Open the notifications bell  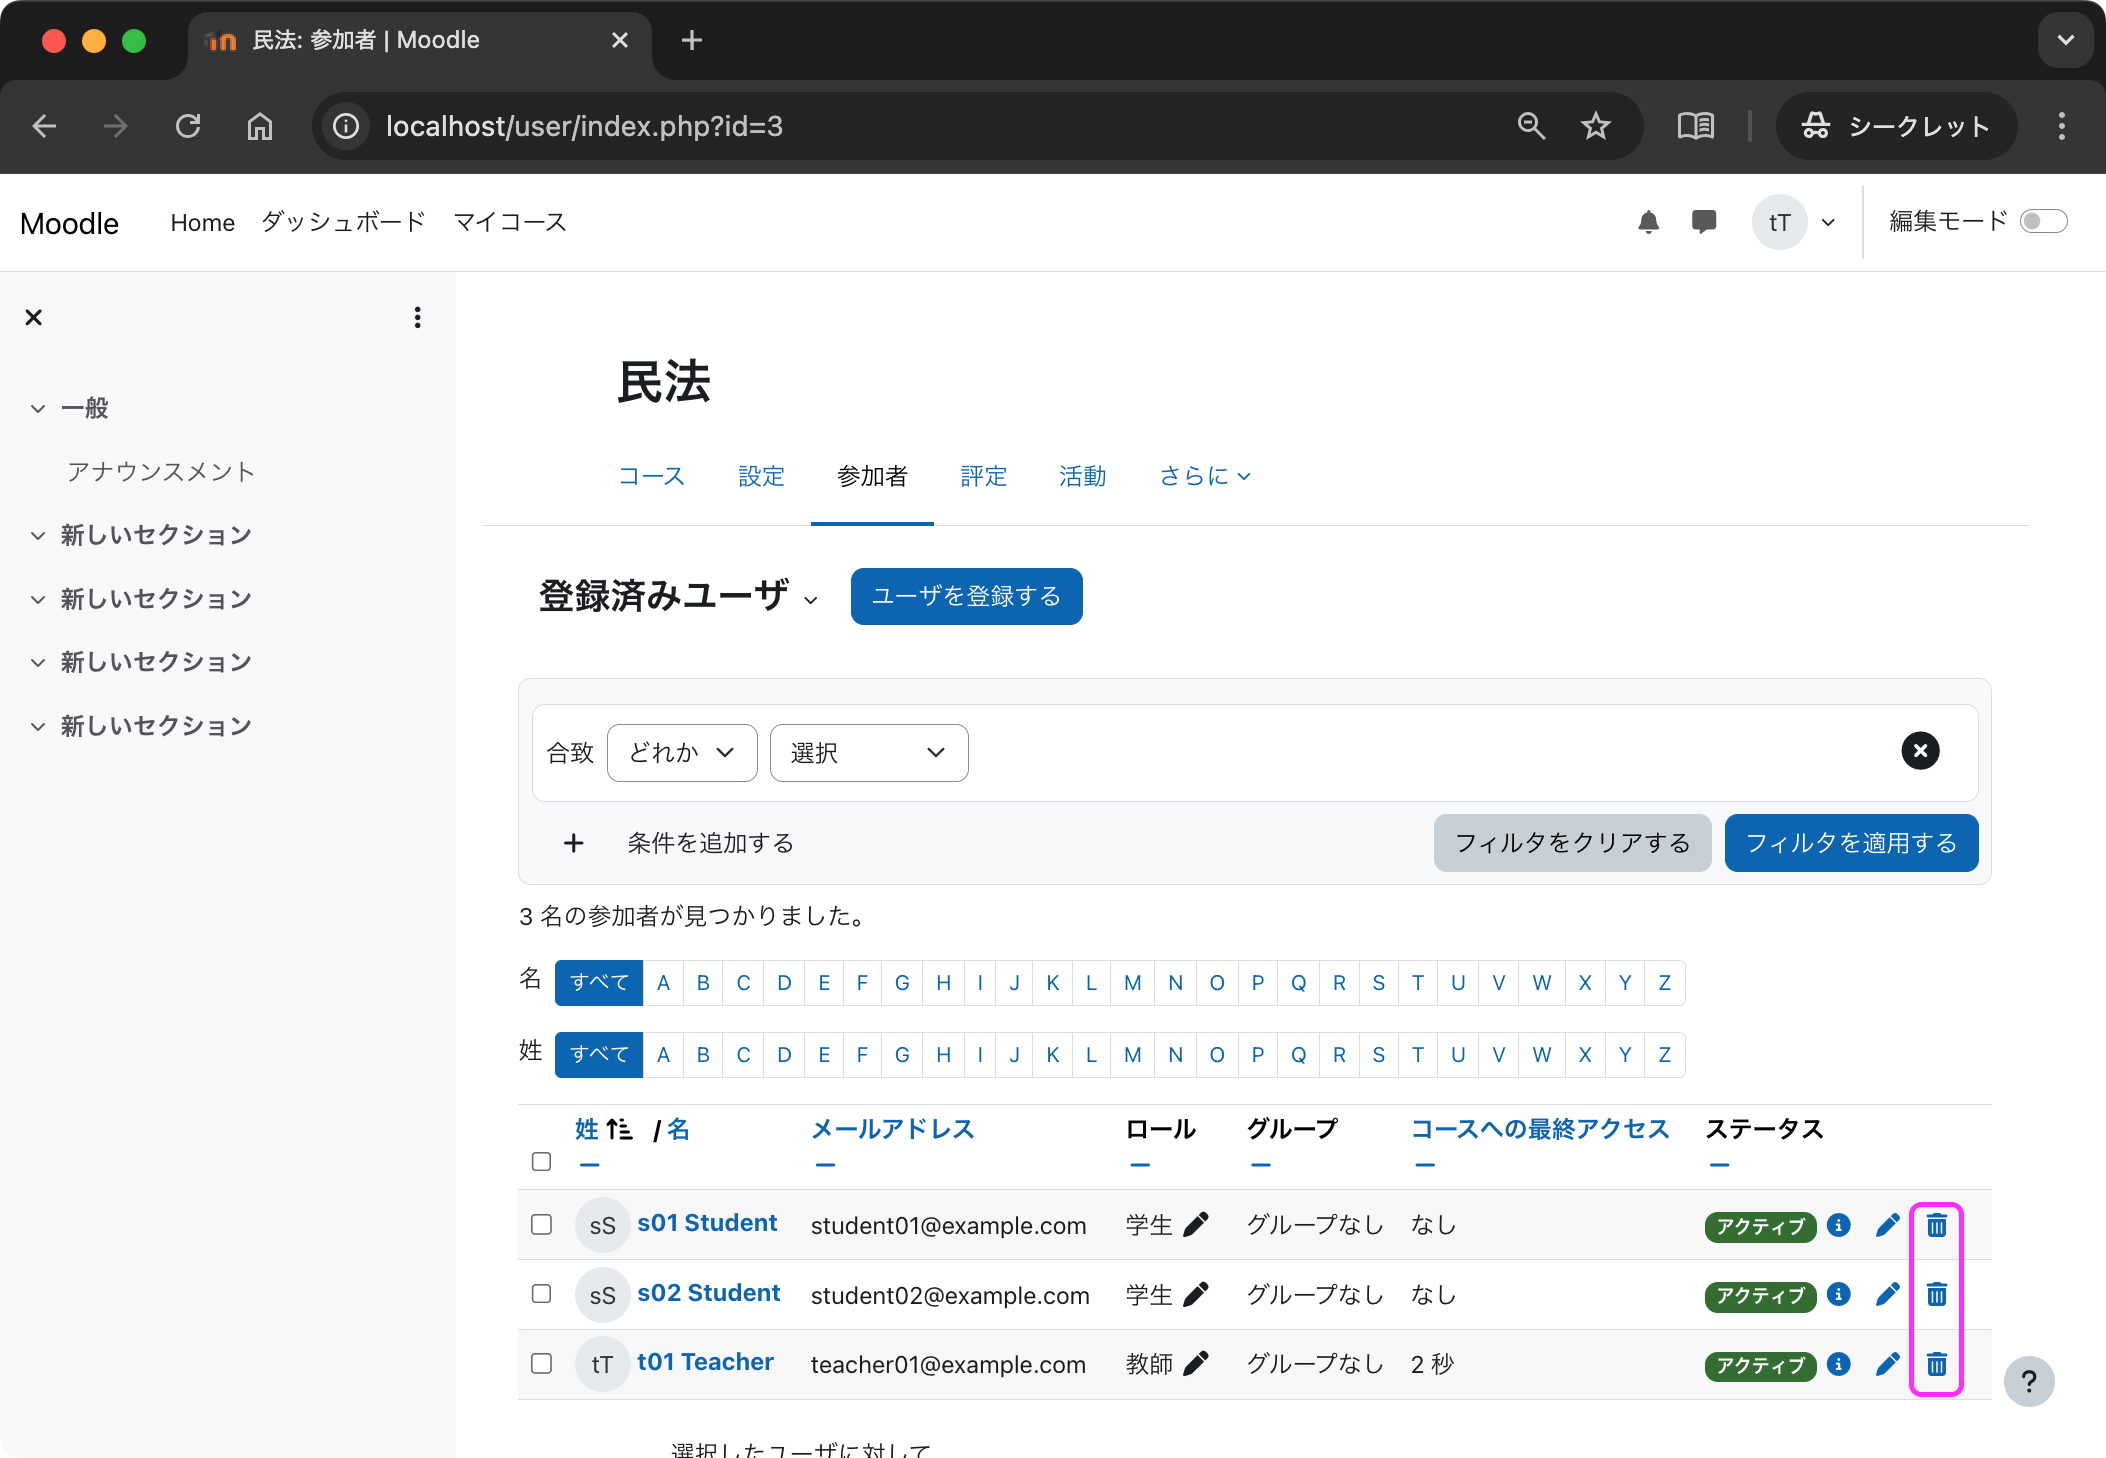click(1648, 222)
